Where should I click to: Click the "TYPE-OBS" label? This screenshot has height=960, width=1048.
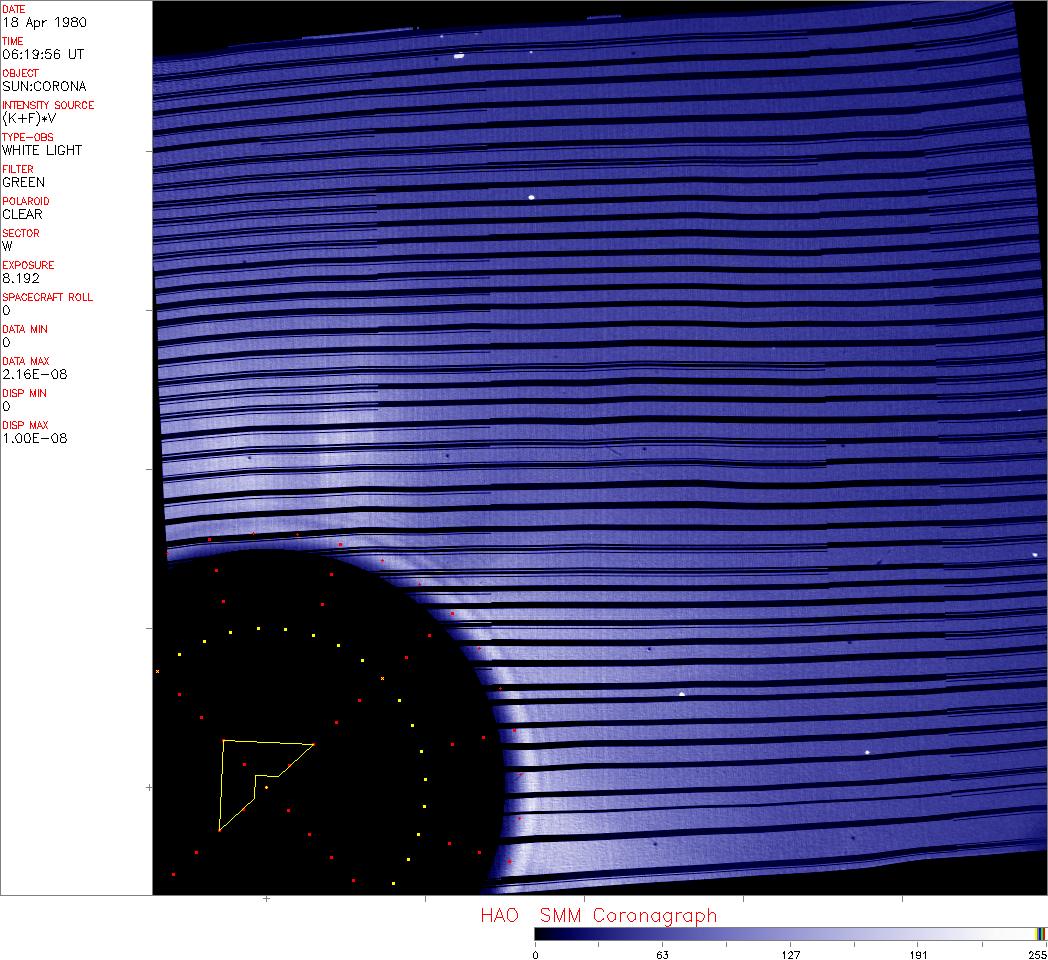tap(27, 137)
